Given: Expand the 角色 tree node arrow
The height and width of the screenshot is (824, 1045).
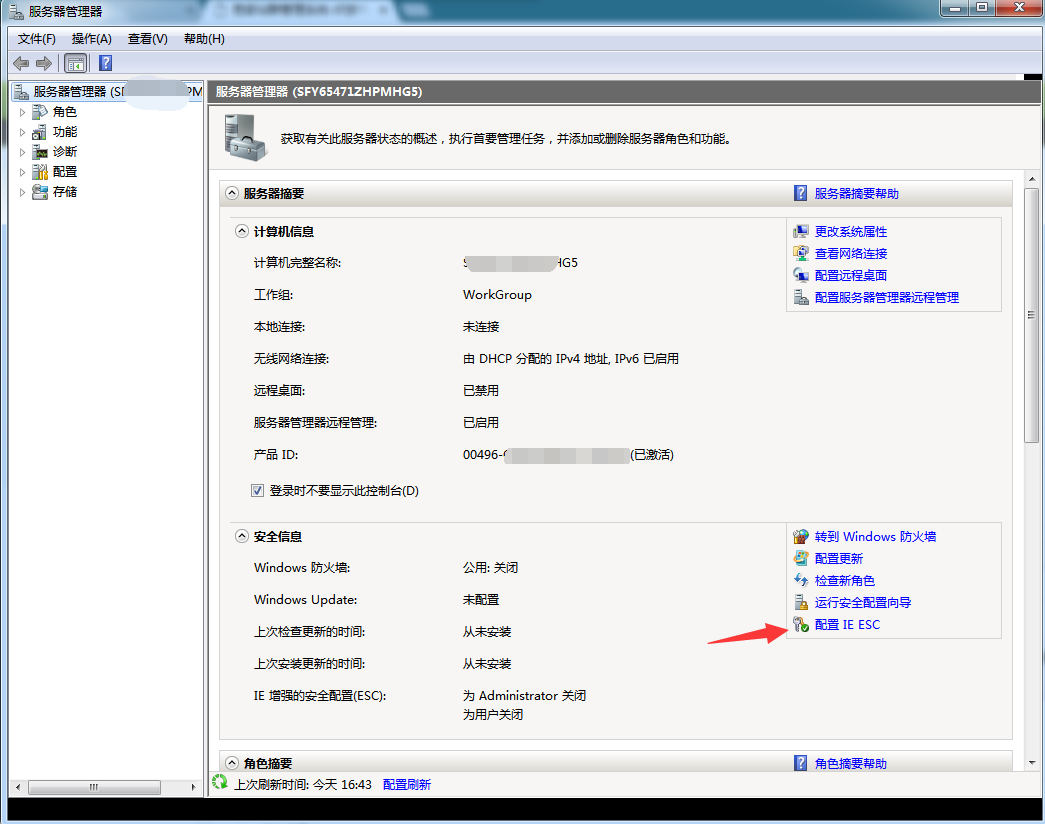Looking at the screenshot, I should [22, 112].
